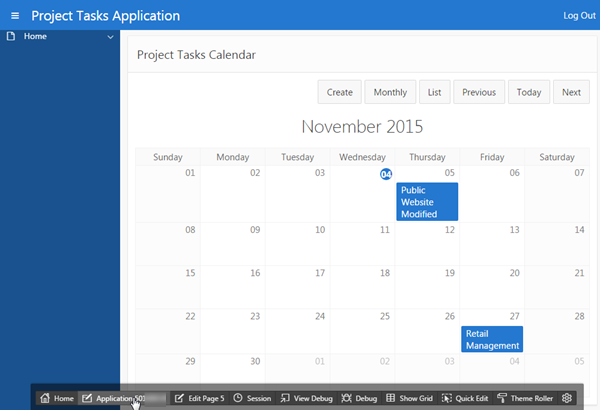Activate the Quick Edit icon
The width and height of the screenshot is (600, 410).
click(447, 398)
